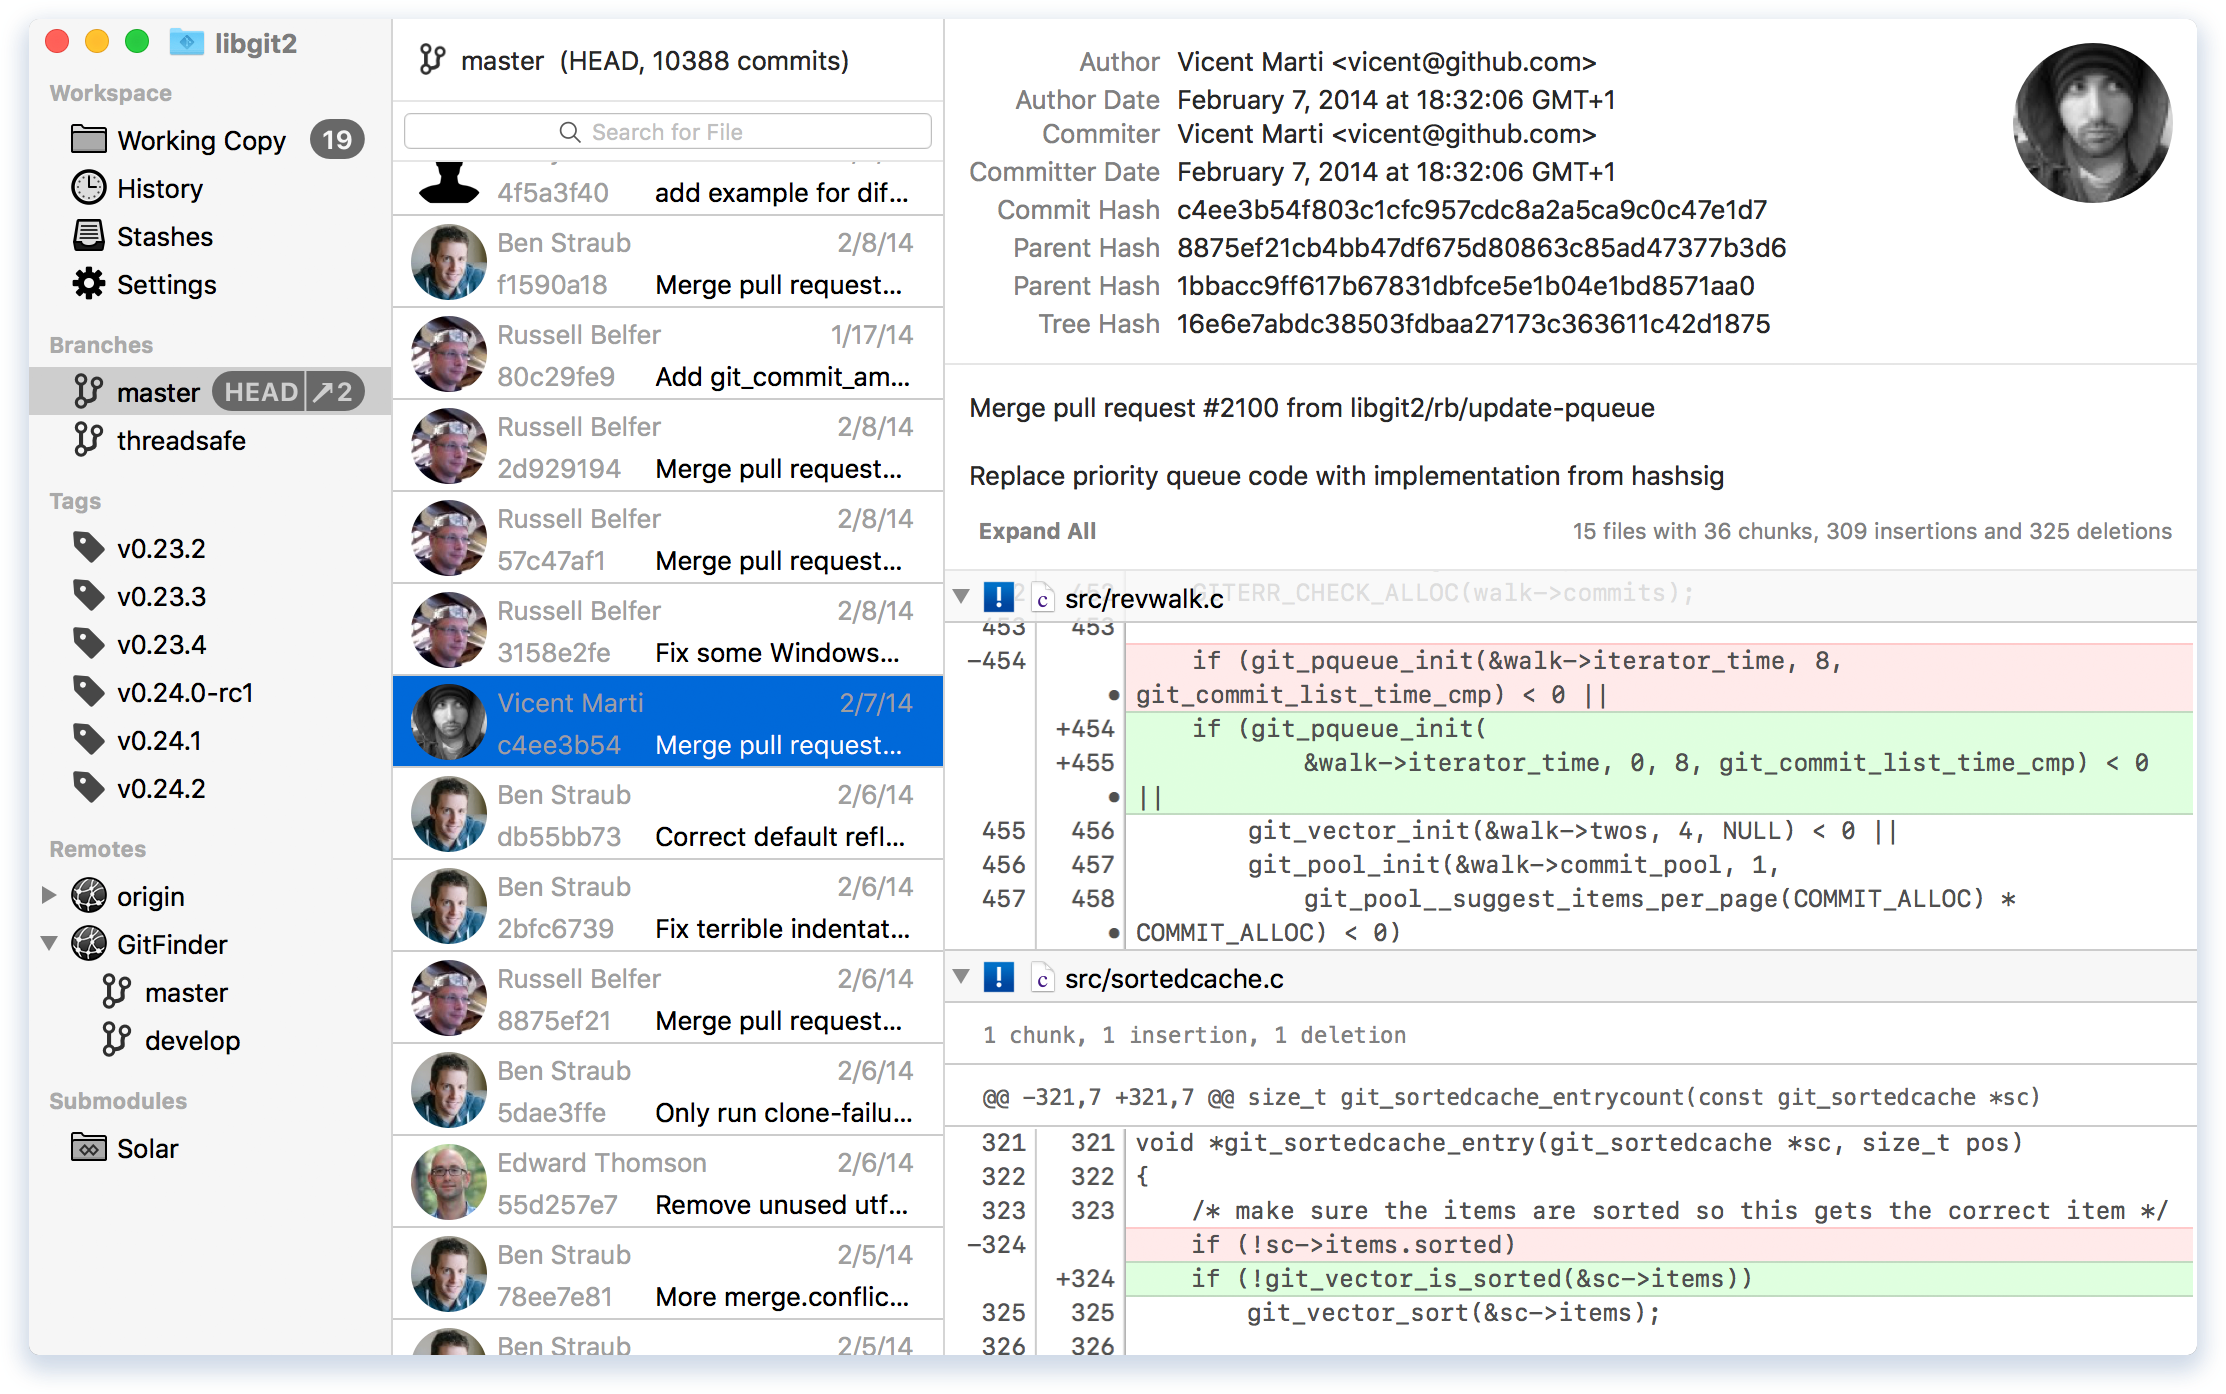Select the threadsafe branch icon

click(x=88, y=440)
